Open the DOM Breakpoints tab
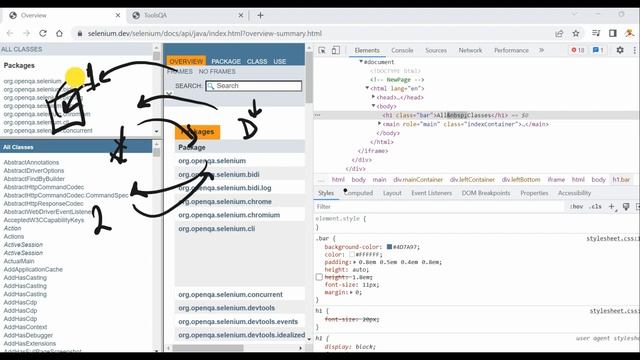640x360 pixels. click(x=486, y=193)
